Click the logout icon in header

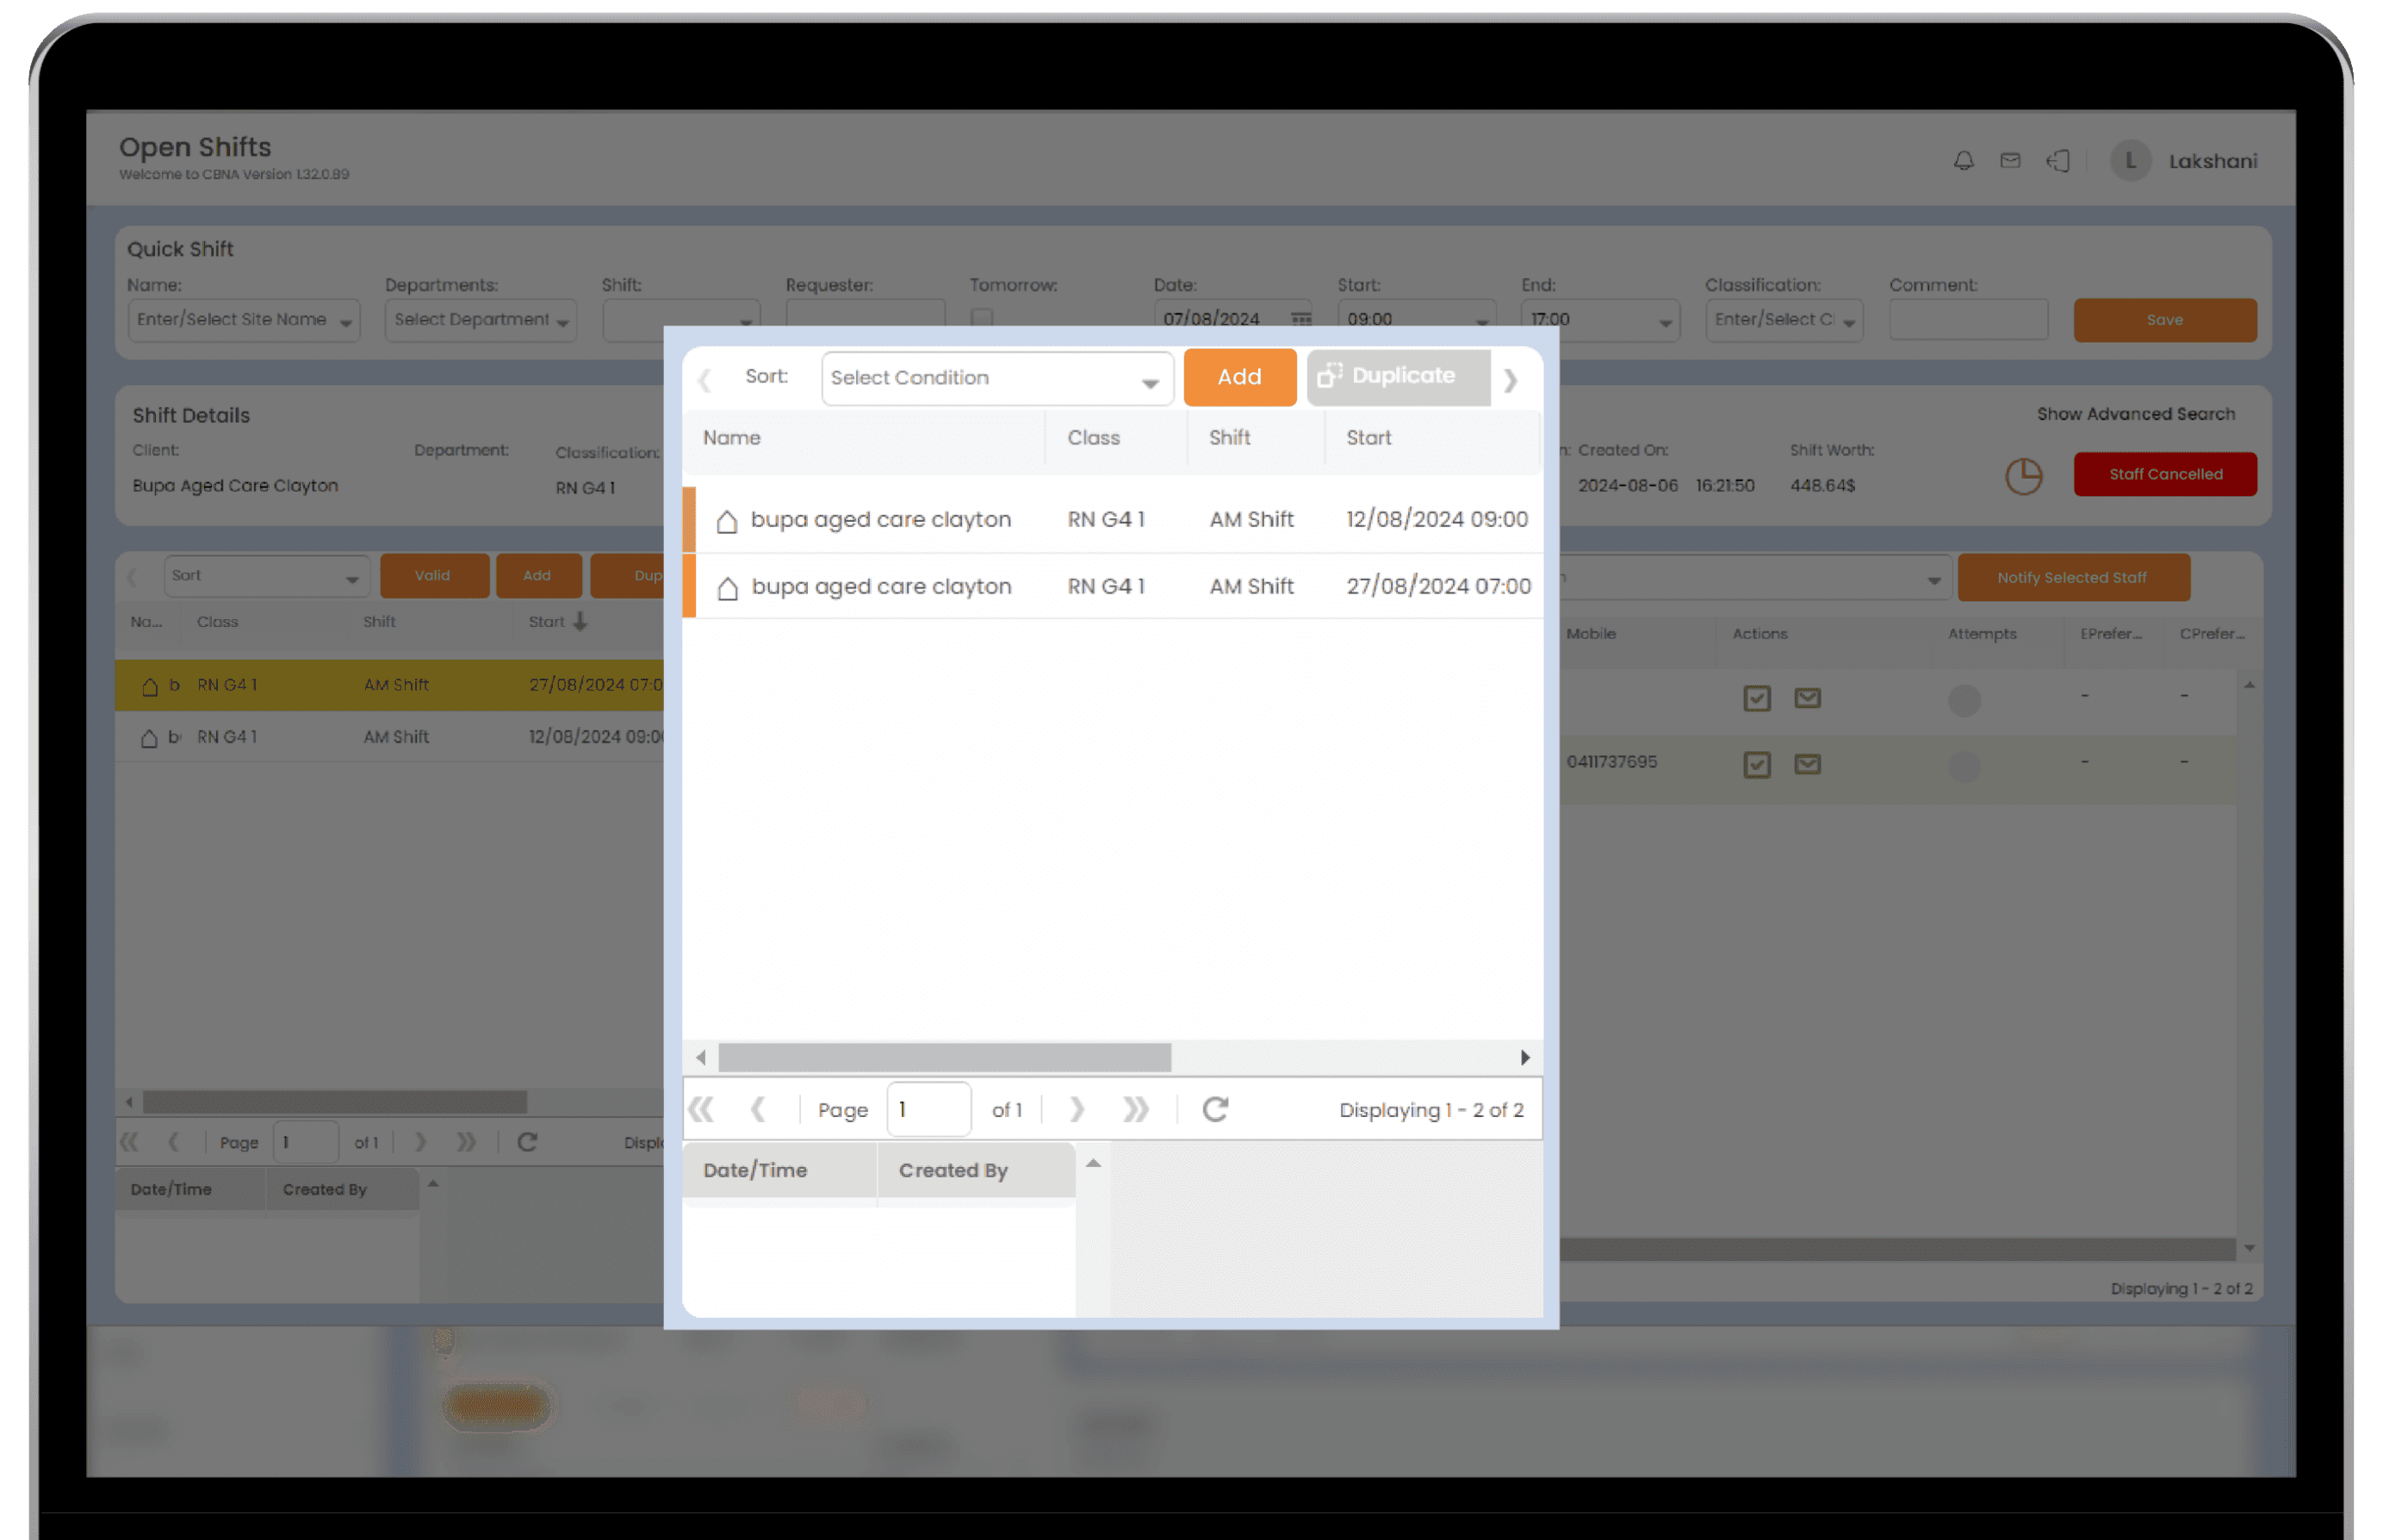click(x=2057, y=160)
